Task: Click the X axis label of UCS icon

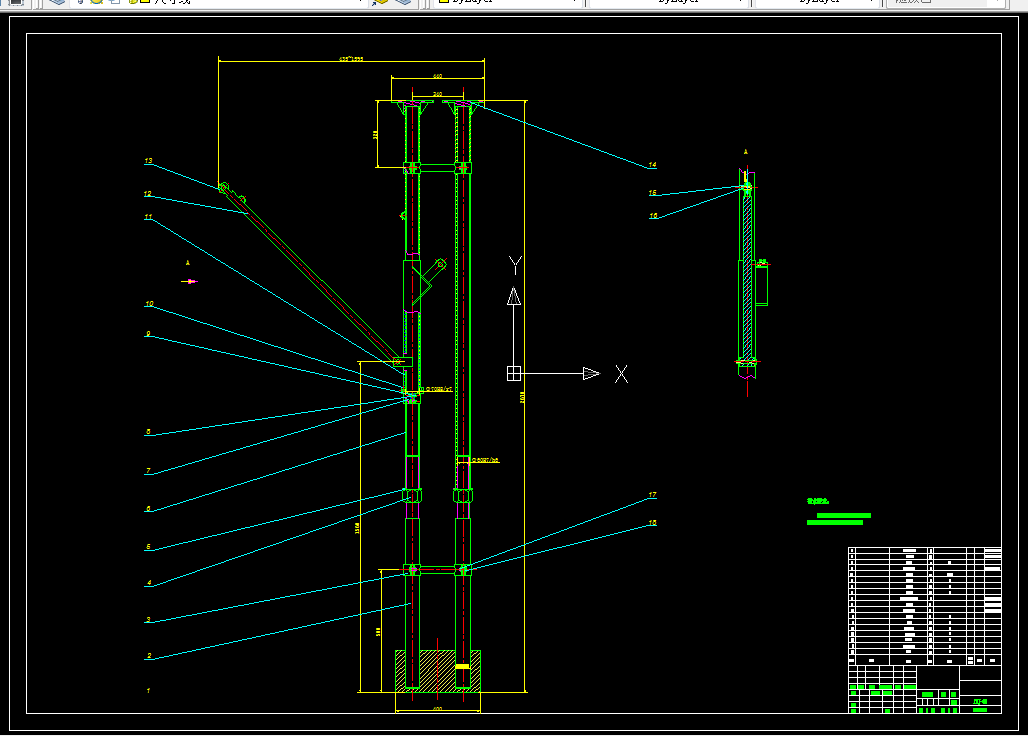Action: pos(622,374)
